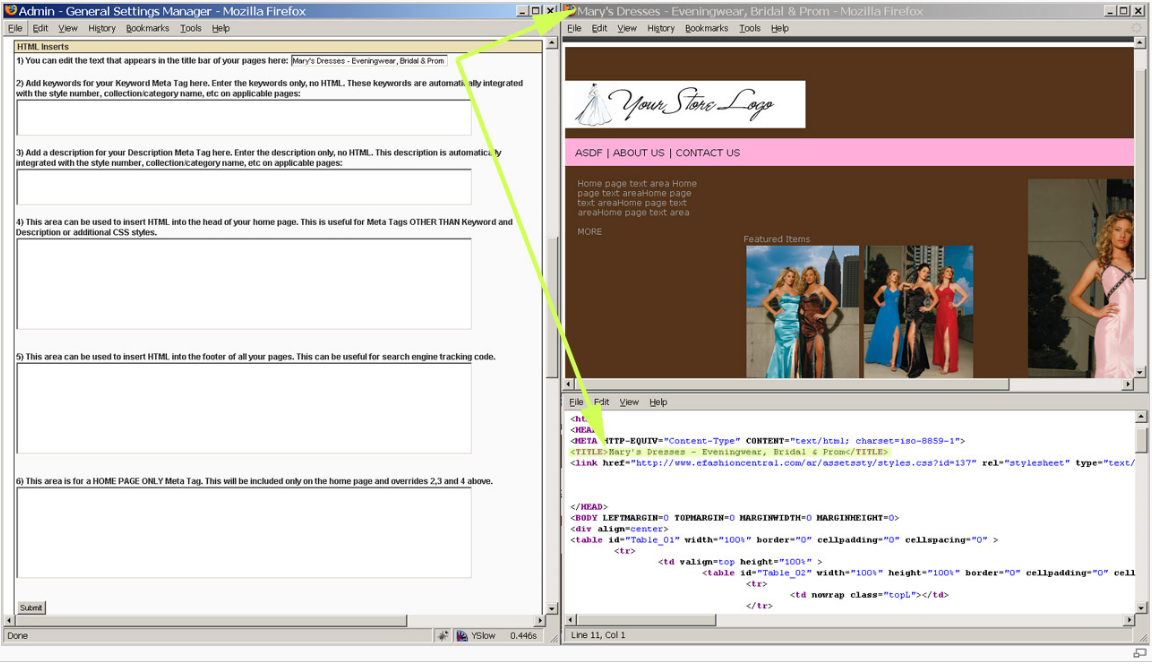Open Edit menu in Admin window
Screen dimensions: 1152x664
40,28
